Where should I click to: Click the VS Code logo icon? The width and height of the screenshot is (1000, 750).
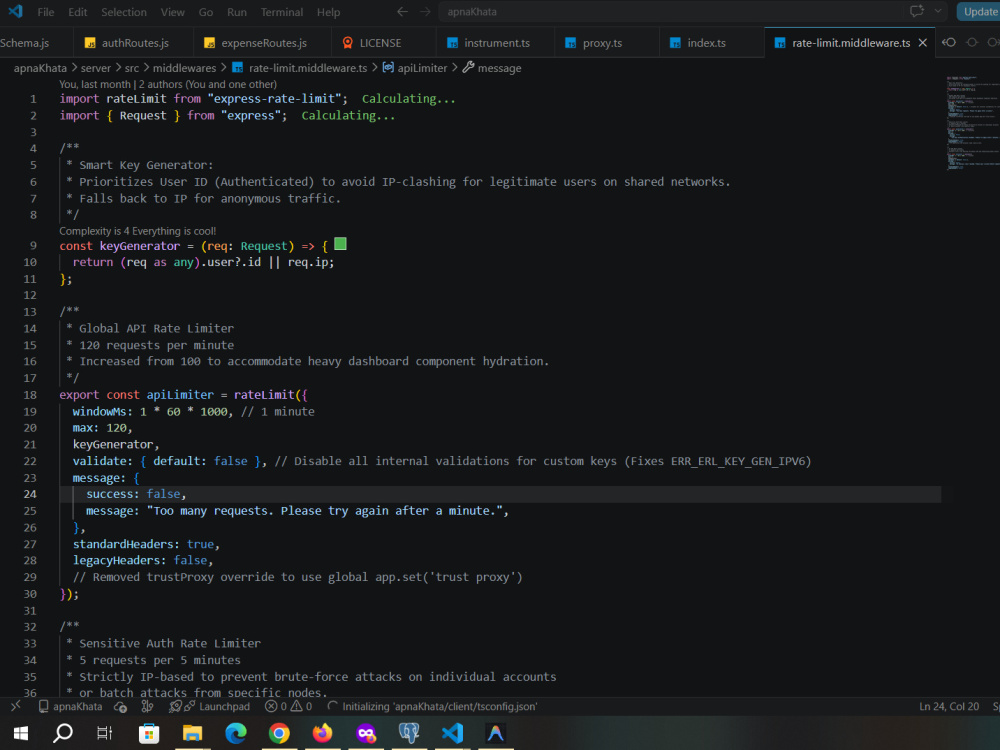tap(15, 11)
